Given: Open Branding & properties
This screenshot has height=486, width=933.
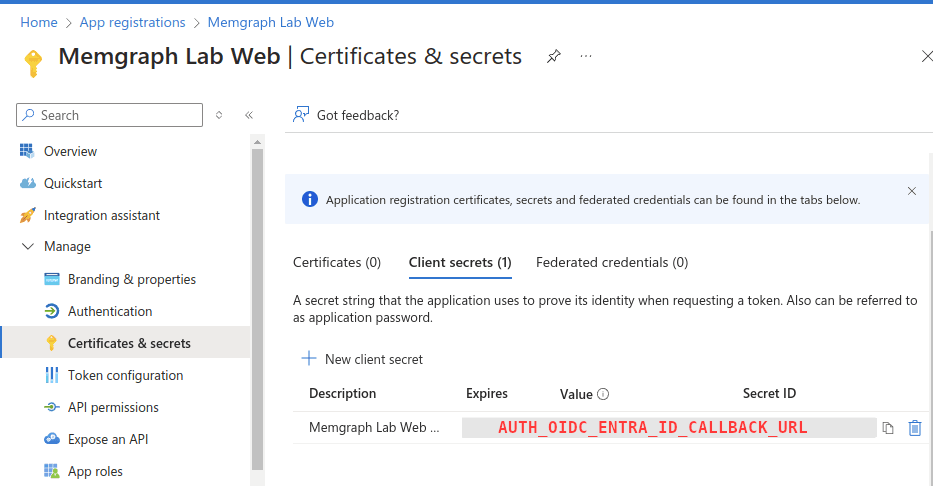Looking at the screenshot, I should (x=132, y=279).
